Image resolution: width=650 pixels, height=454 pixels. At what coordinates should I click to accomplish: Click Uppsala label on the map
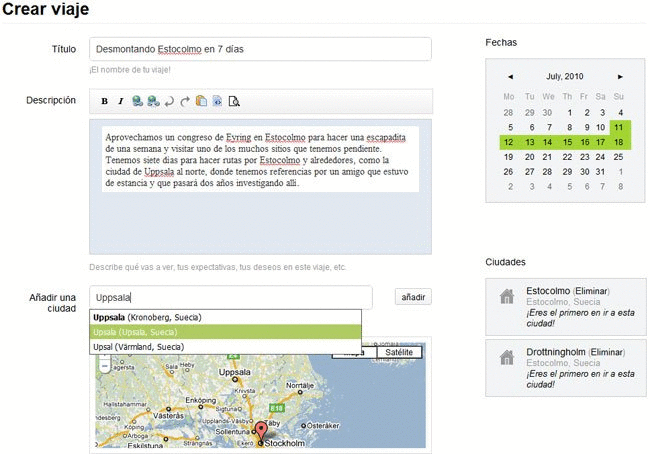pyautogui.click(x=235, y=372)
